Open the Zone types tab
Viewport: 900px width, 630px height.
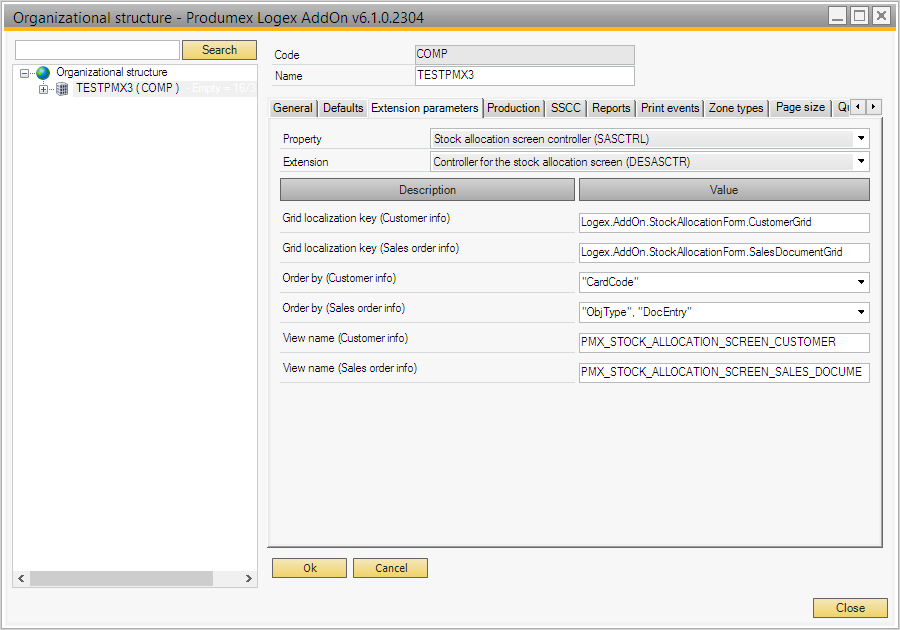pos(736,108)
